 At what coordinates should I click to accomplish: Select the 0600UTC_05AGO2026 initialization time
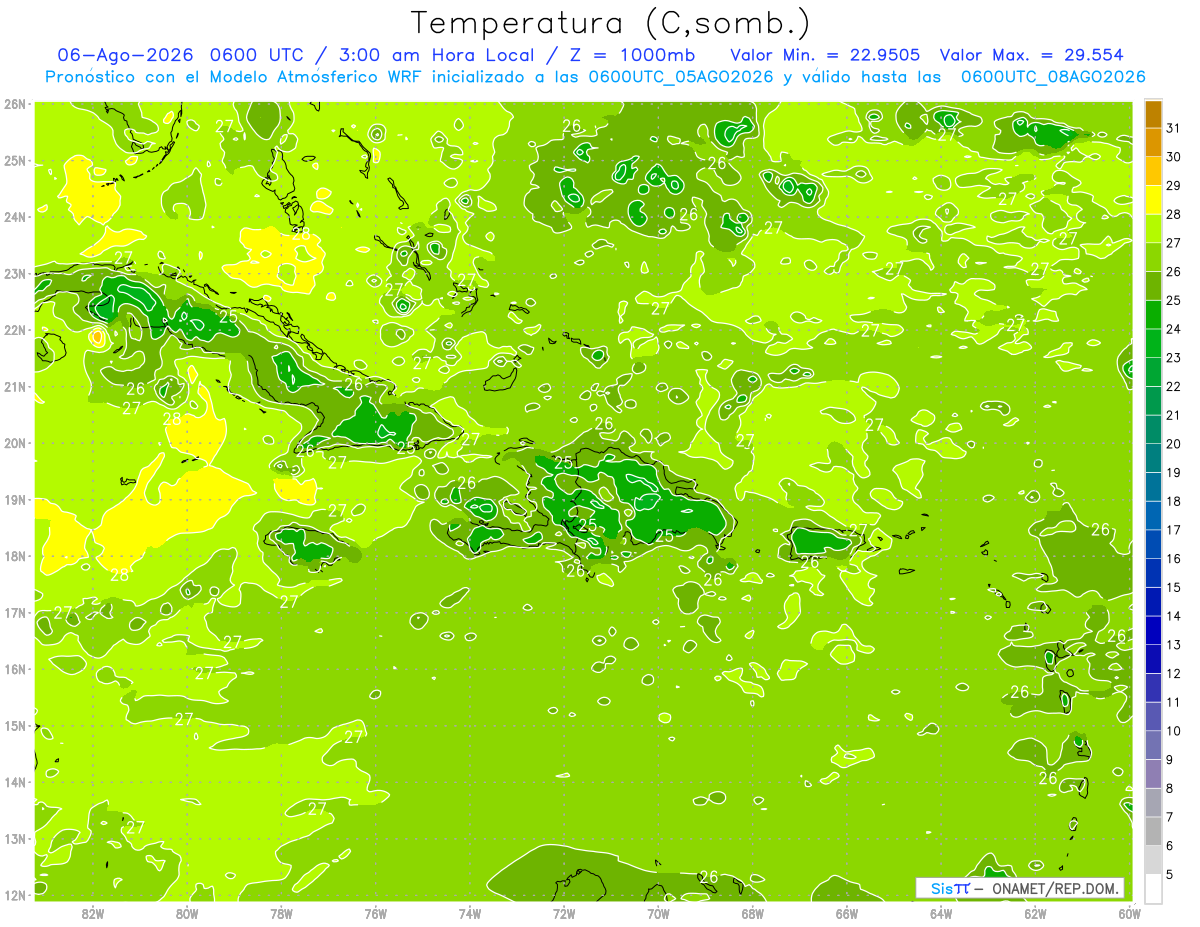pyautogui.click(x=681, y=77)
